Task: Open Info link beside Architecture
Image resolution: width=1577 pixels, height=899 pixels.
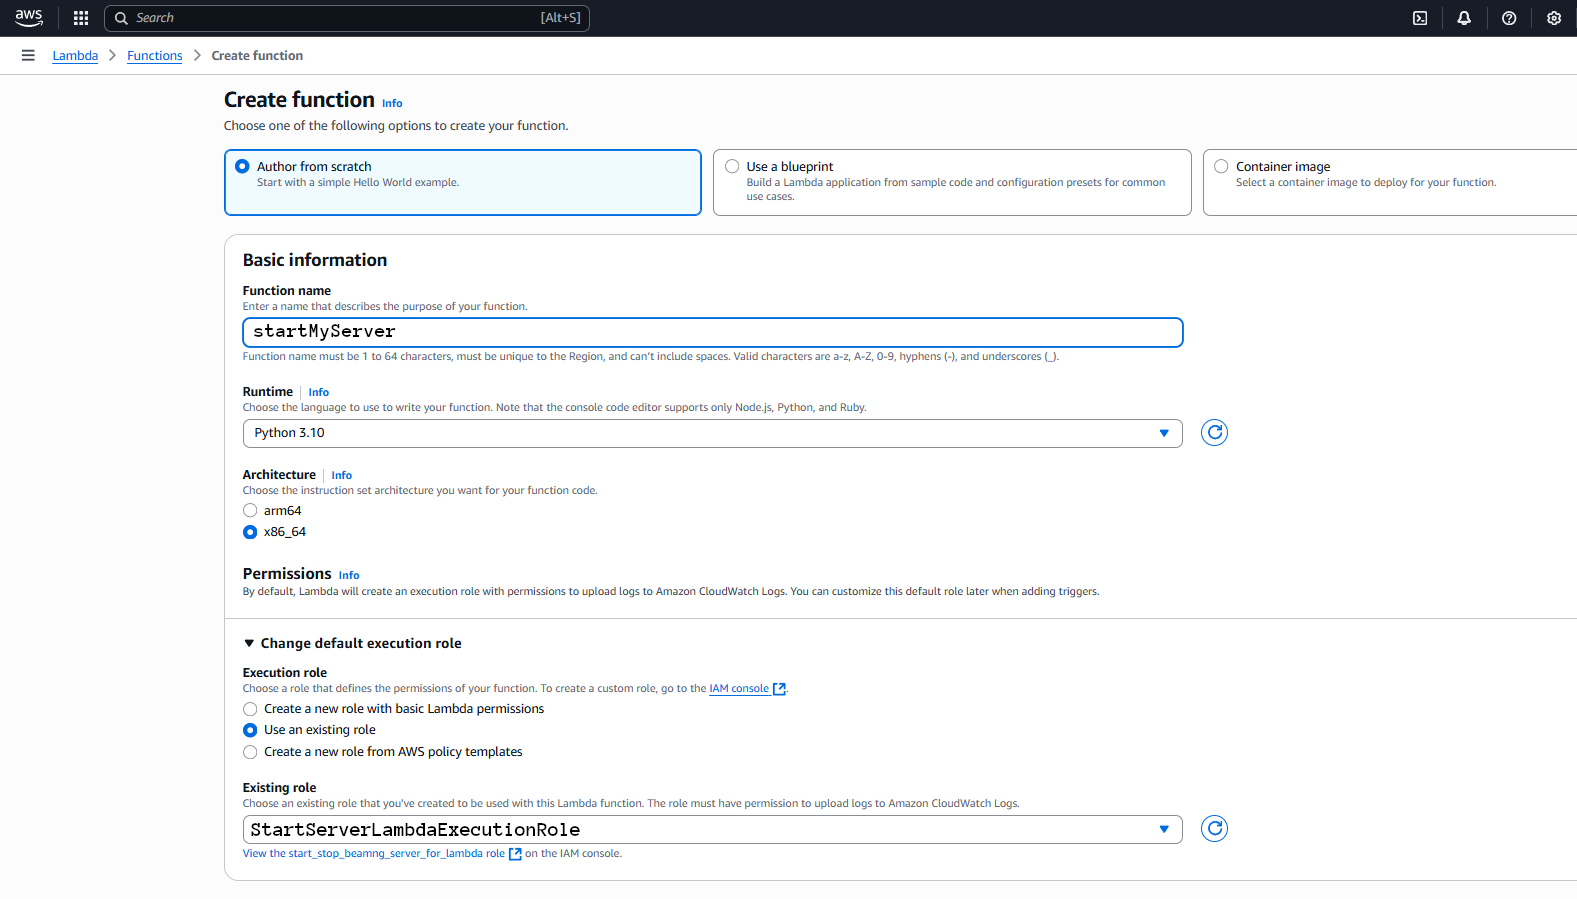Action: pyautogui.click(x=341, y=475)
